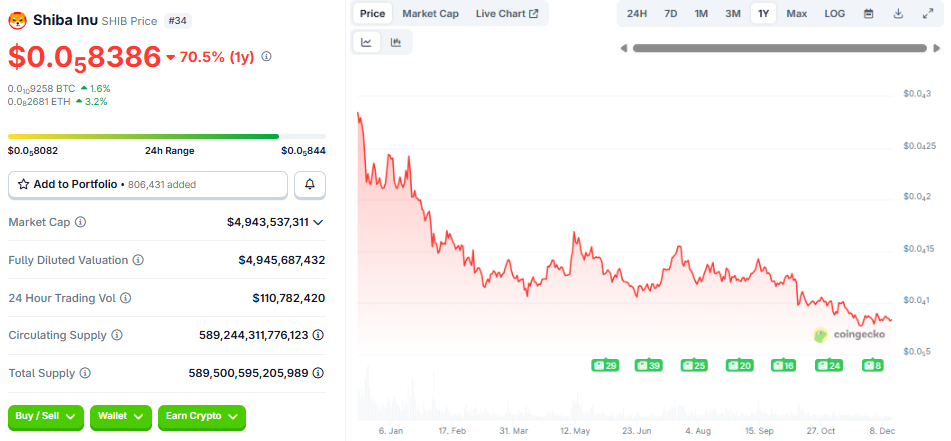Screen dimensions: 951x441
Task: Open info tooltip next to 70.5% (1y)
Action: coord(266,56)
